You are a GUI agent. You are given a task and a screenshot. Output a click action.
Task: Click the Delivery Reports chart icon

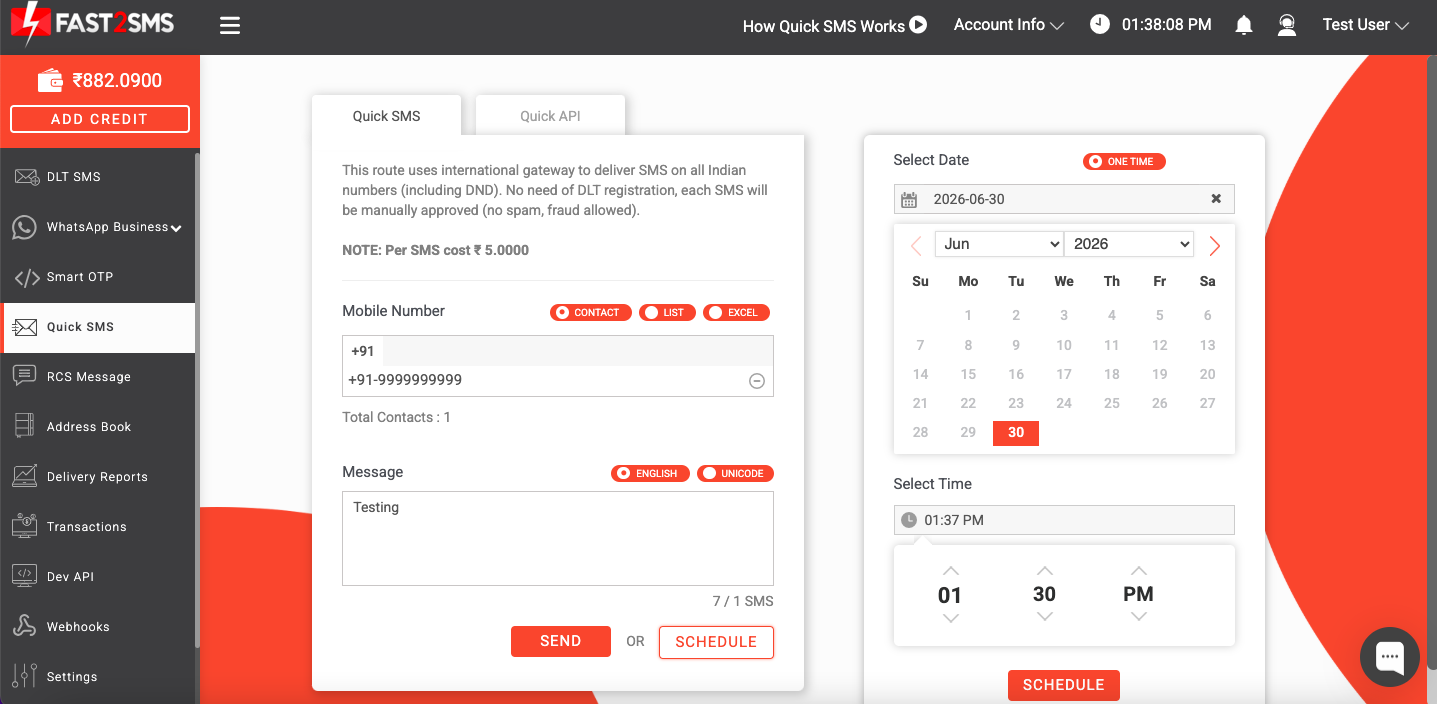coord(25,476)
